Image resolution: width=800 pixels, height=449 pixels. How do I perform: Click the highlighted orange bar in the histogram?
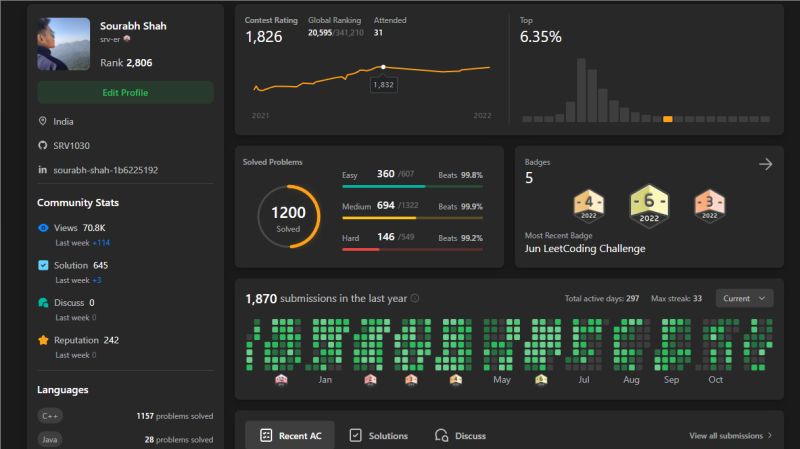(667, 119)
